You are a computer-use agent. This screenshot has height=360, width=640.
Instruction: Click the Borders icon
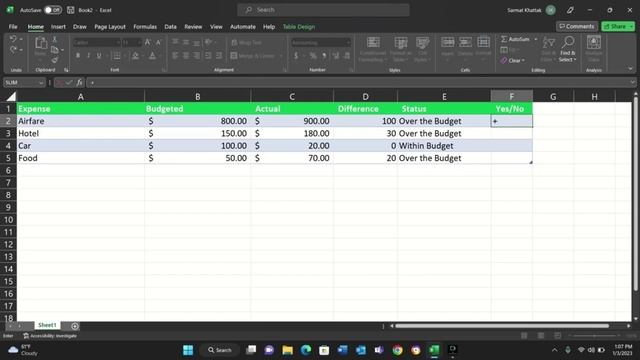[x=117, y=56]
